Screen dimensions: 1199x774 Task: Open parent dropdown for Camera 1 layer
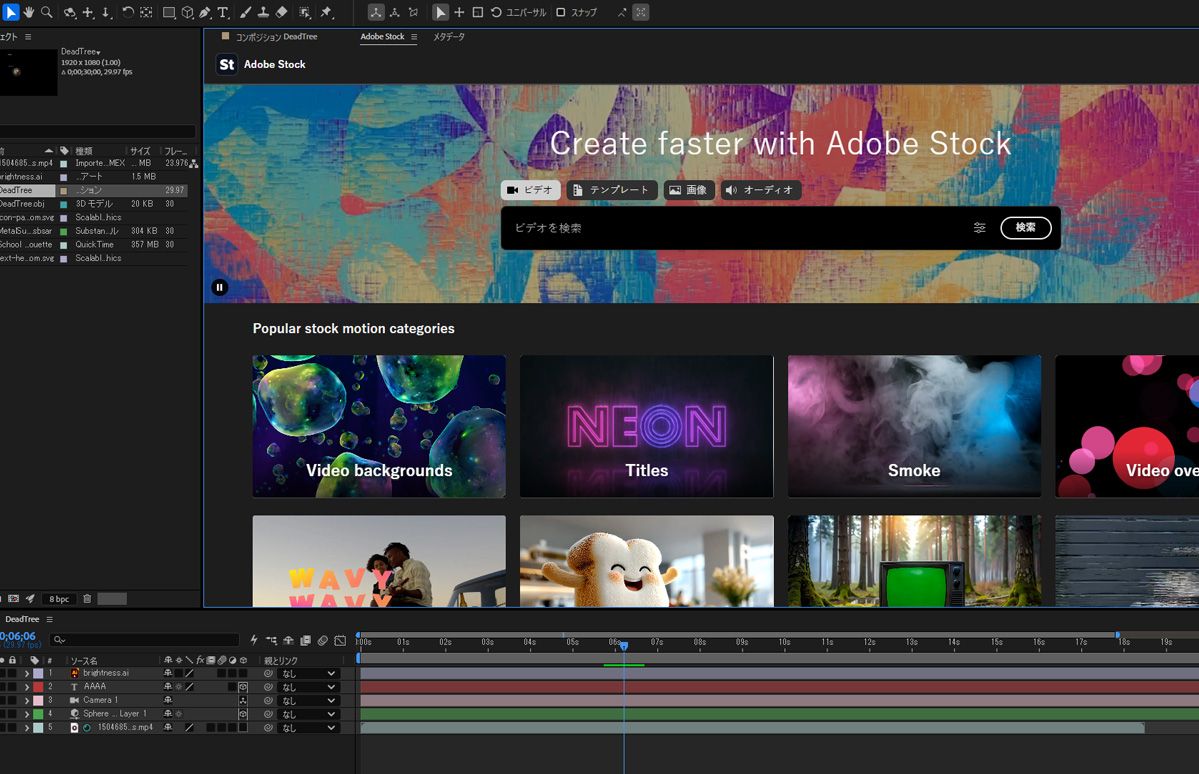(308, 701)
